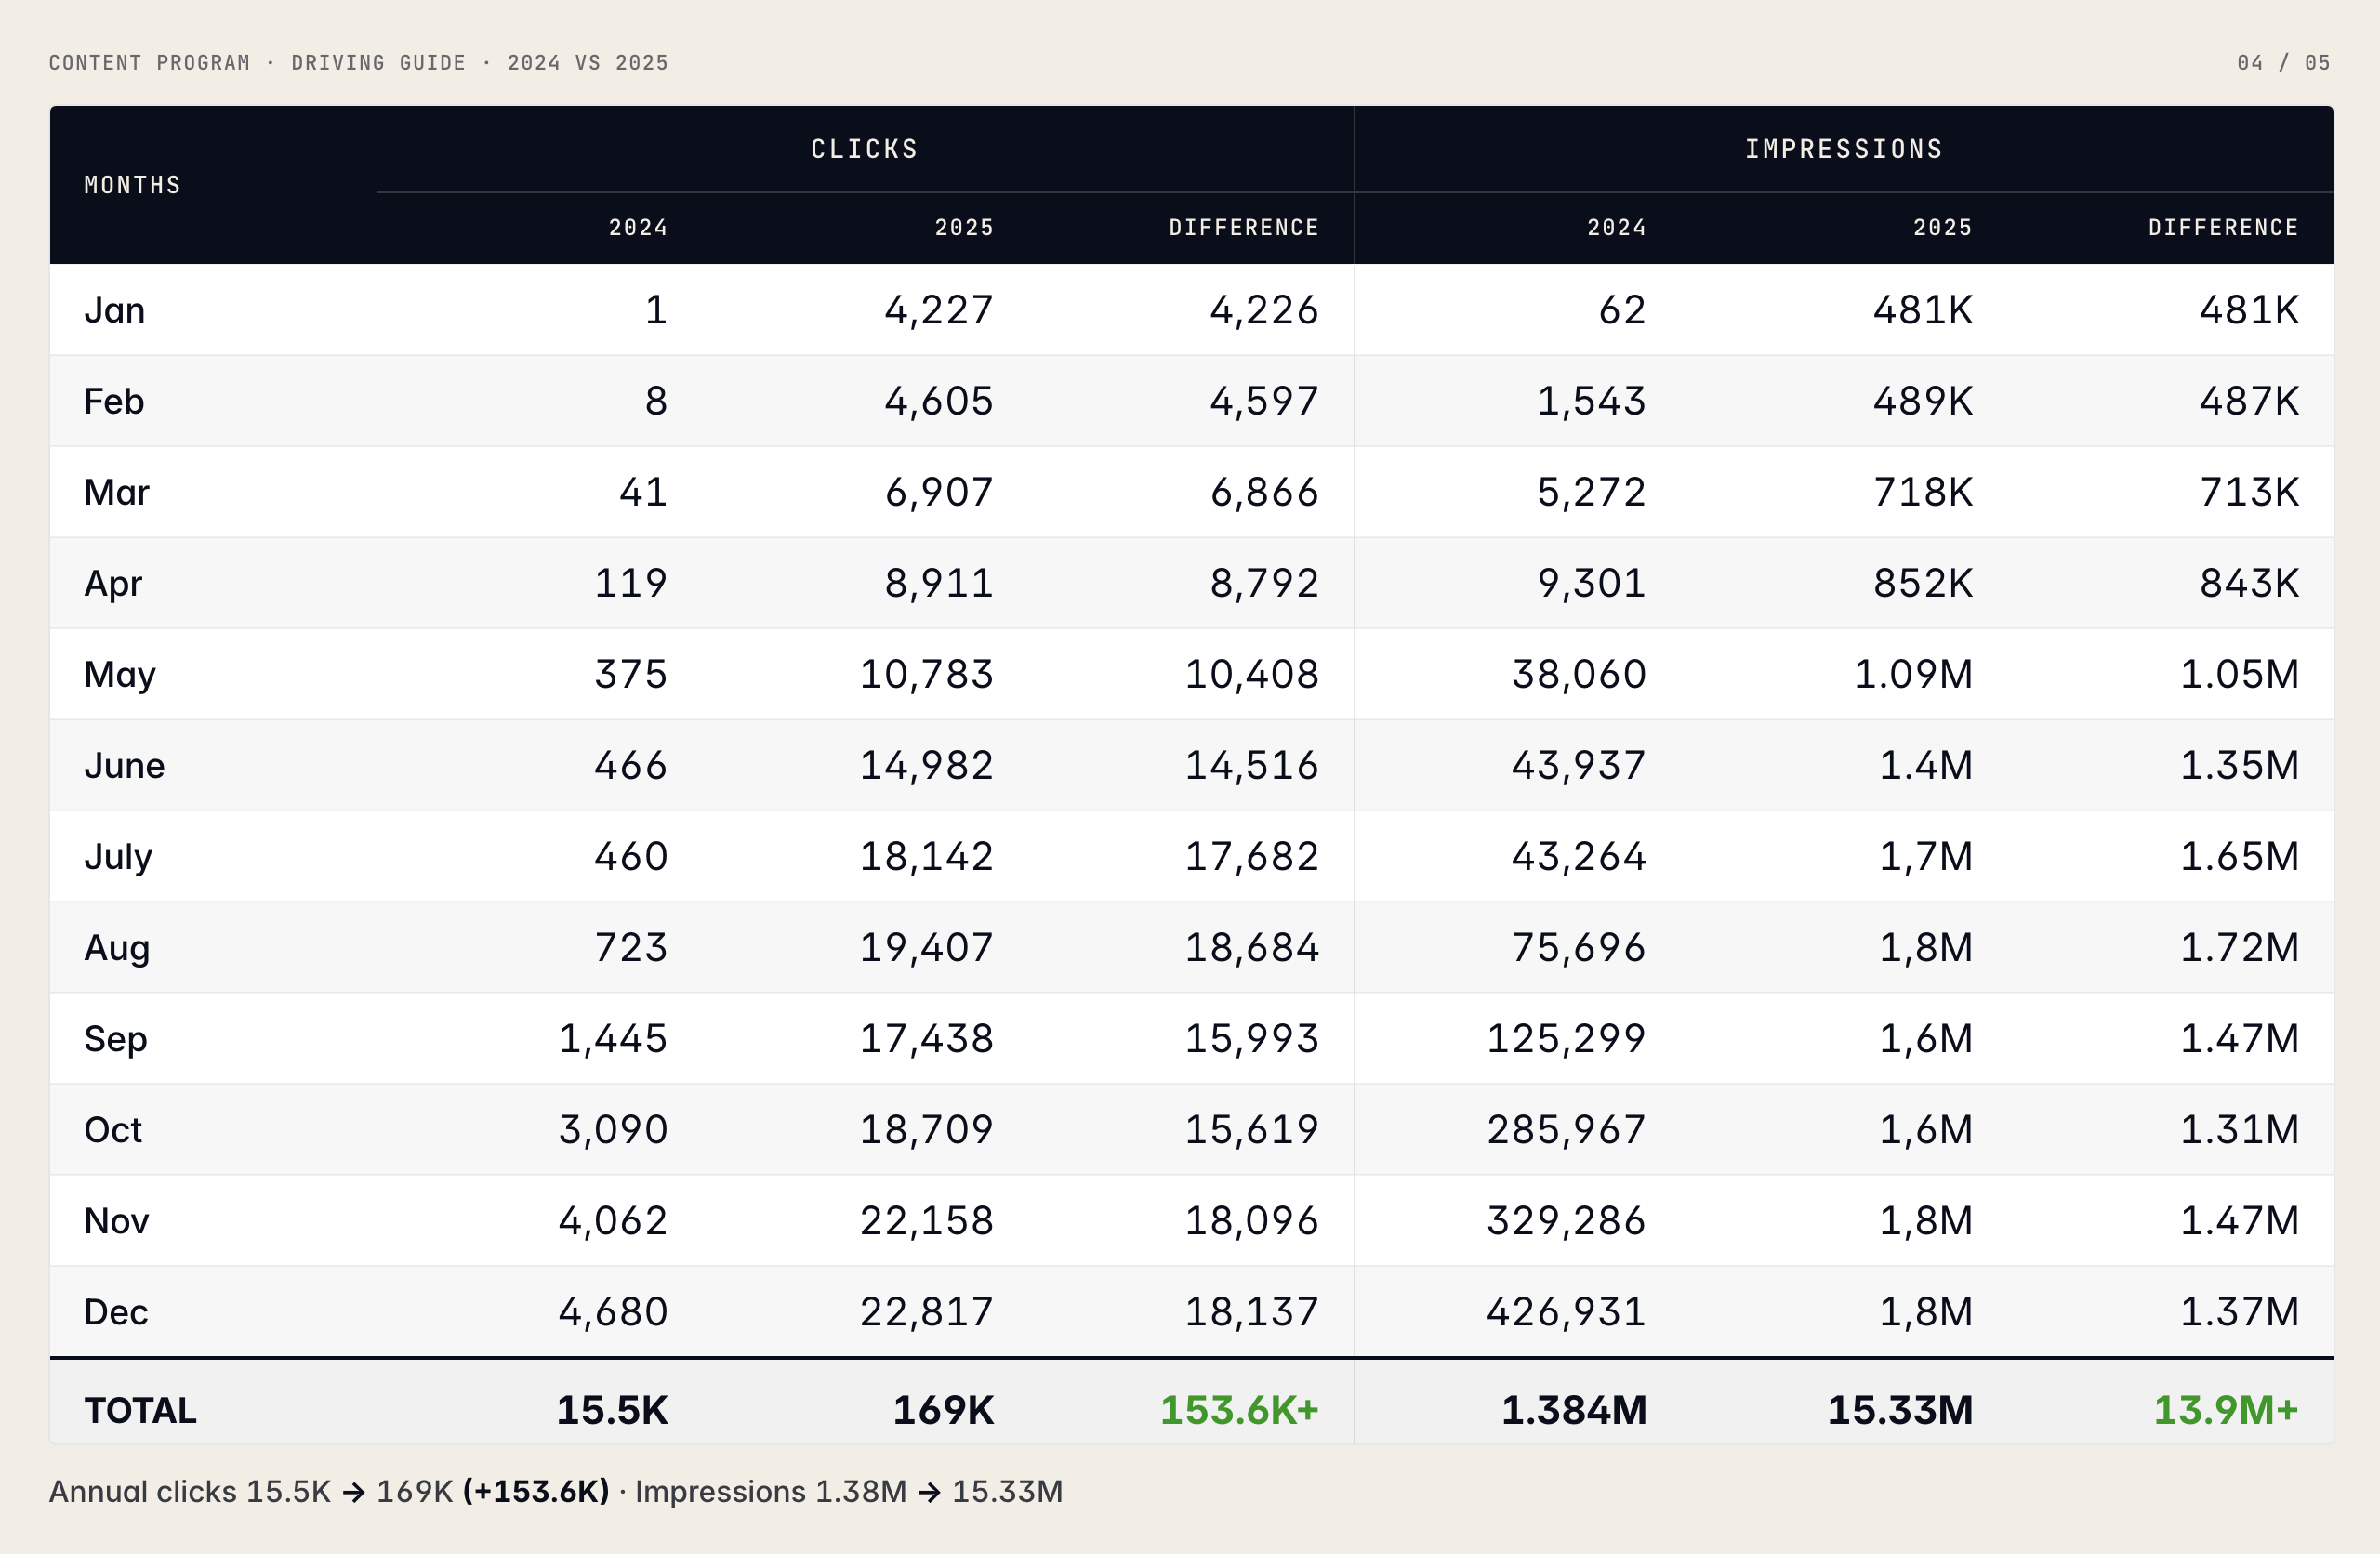
Task: Select the Oct impressions difference 1.31M
Action: click(x=2240, y=1129)
